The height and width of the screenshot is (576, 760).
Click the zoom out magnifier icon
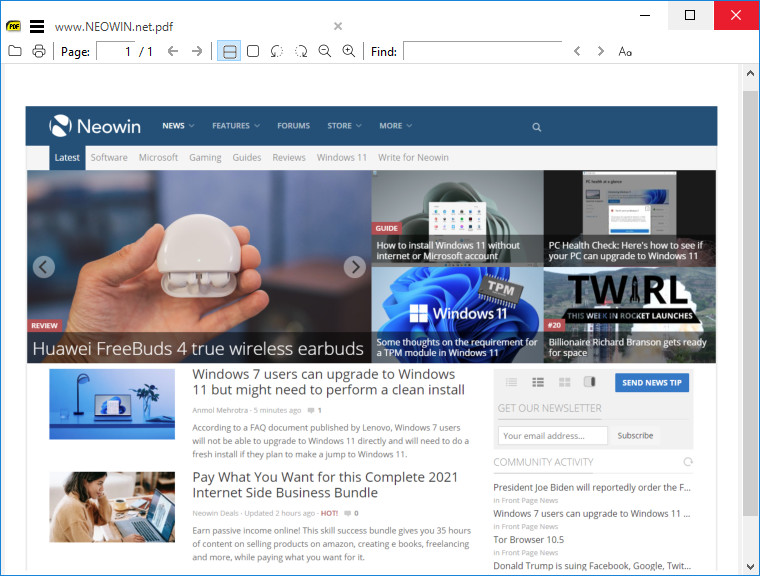pyautogui.click(x=325, y=51)
